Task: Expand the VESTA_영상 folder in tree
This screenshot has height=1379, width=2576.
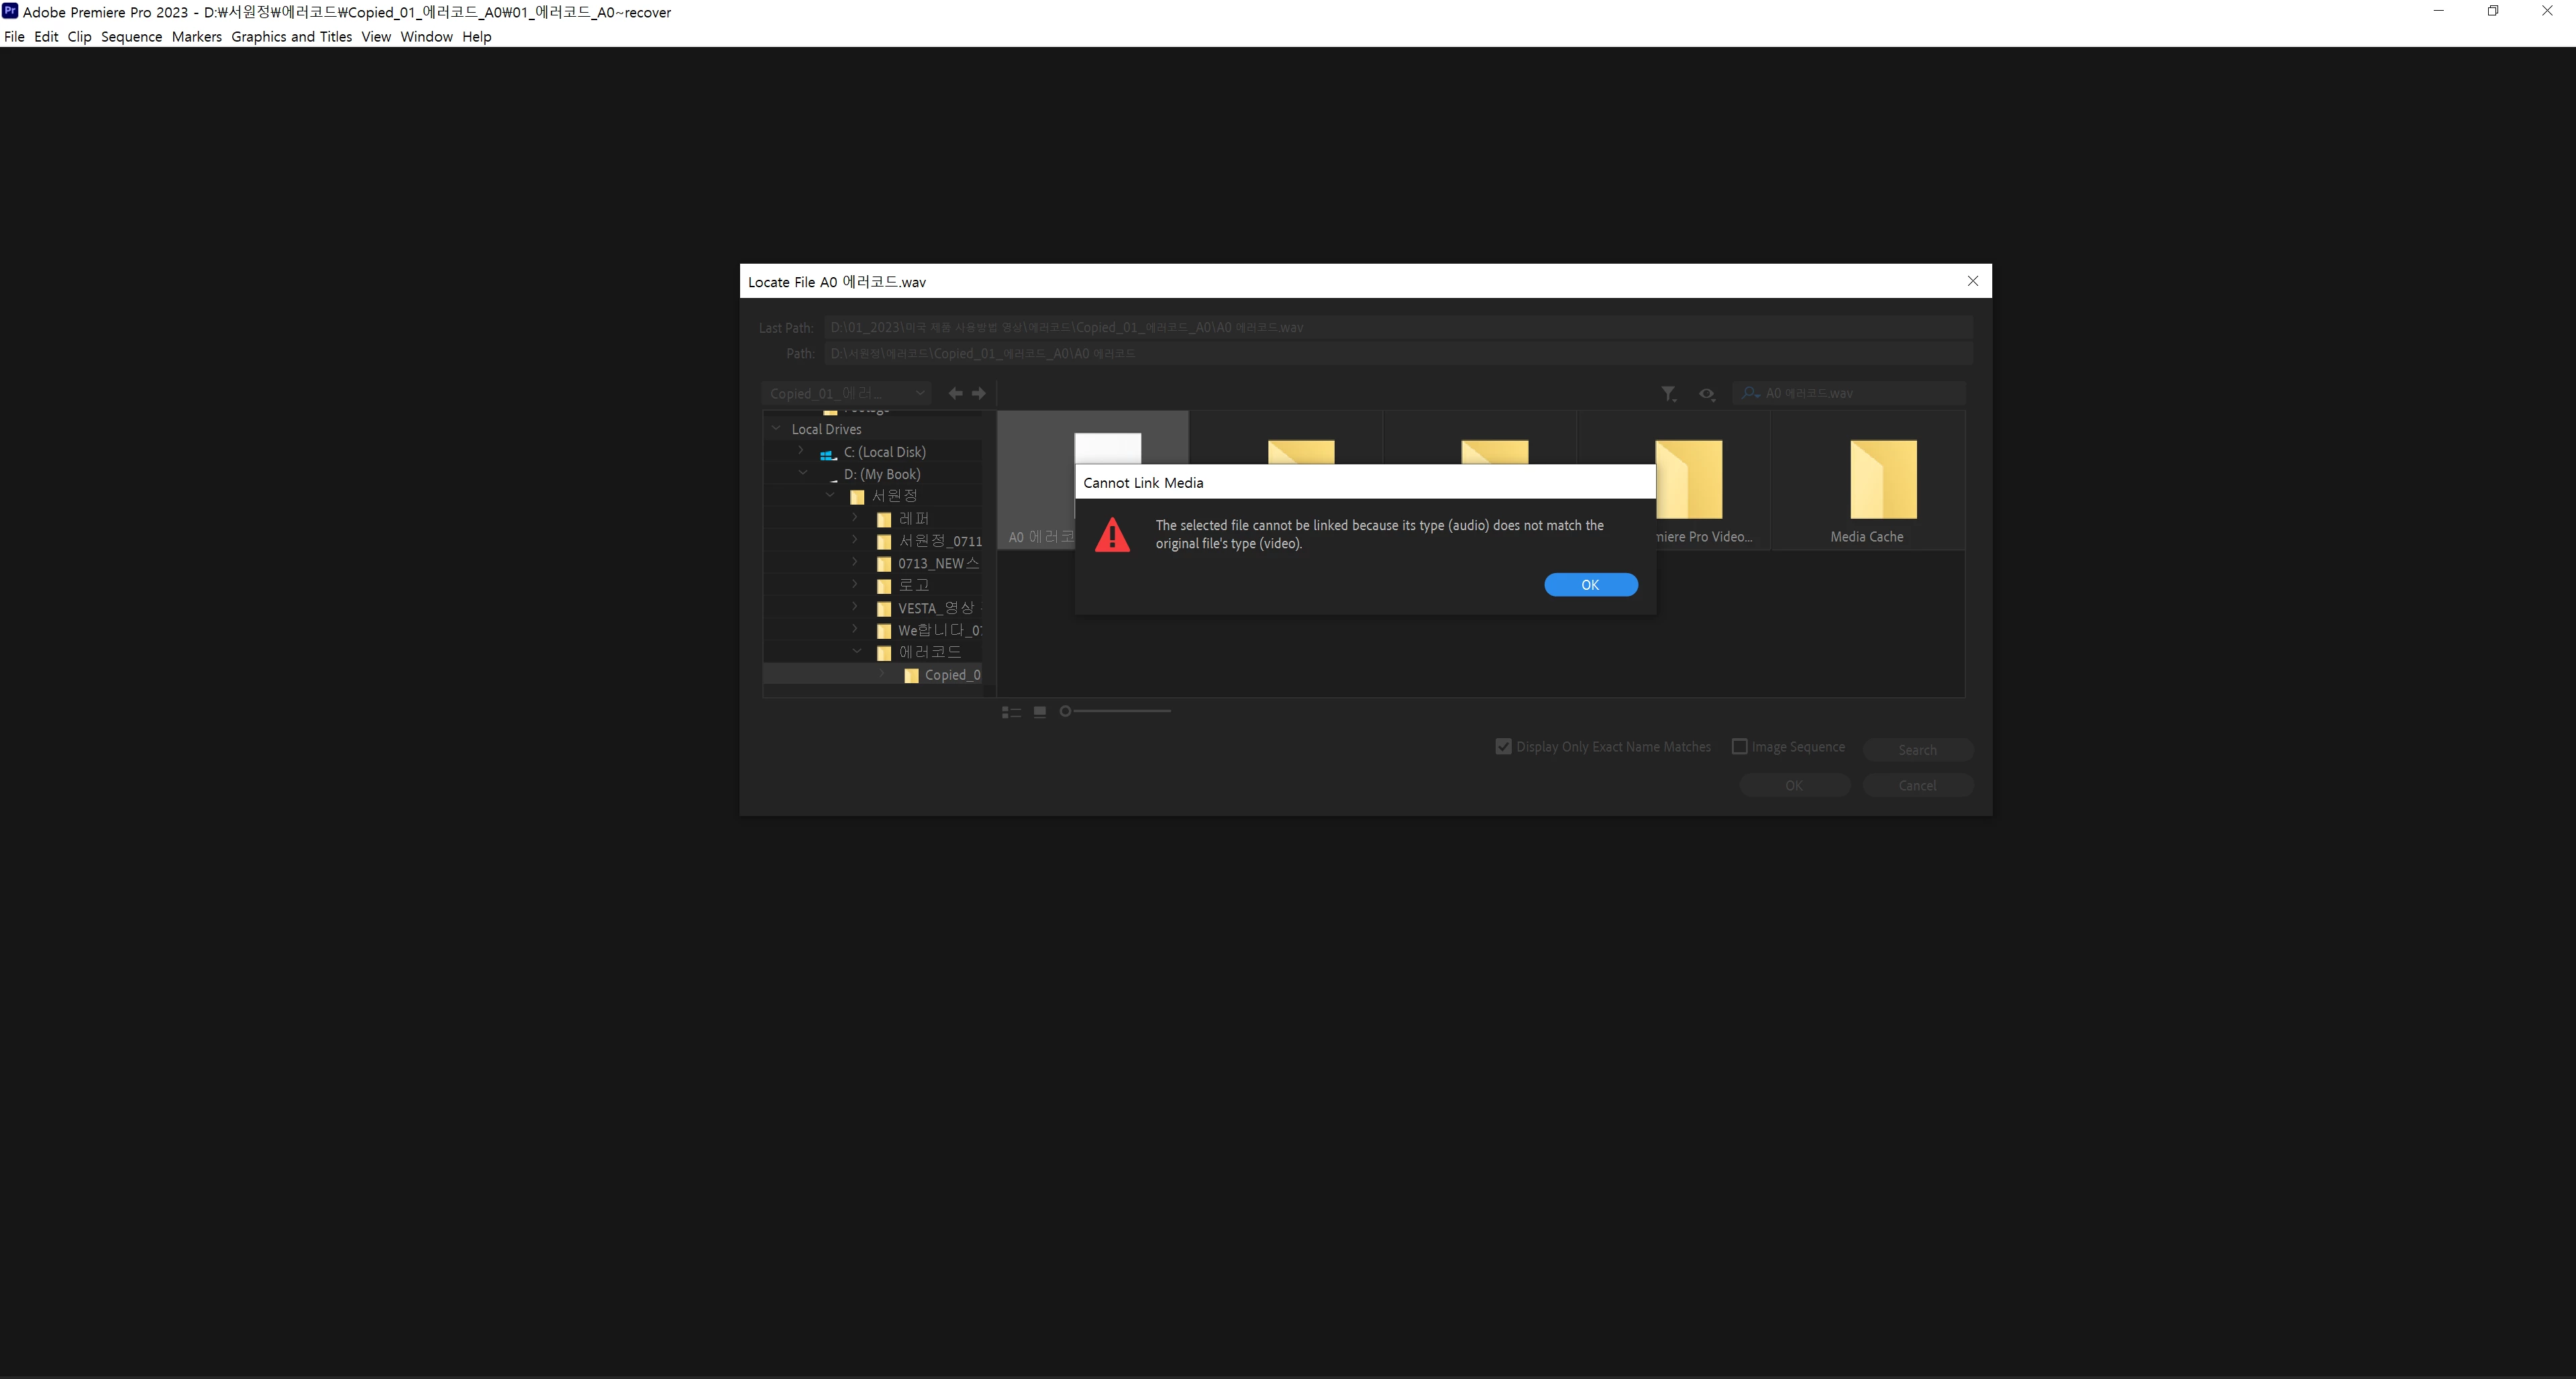Action: tap(855, 607)
